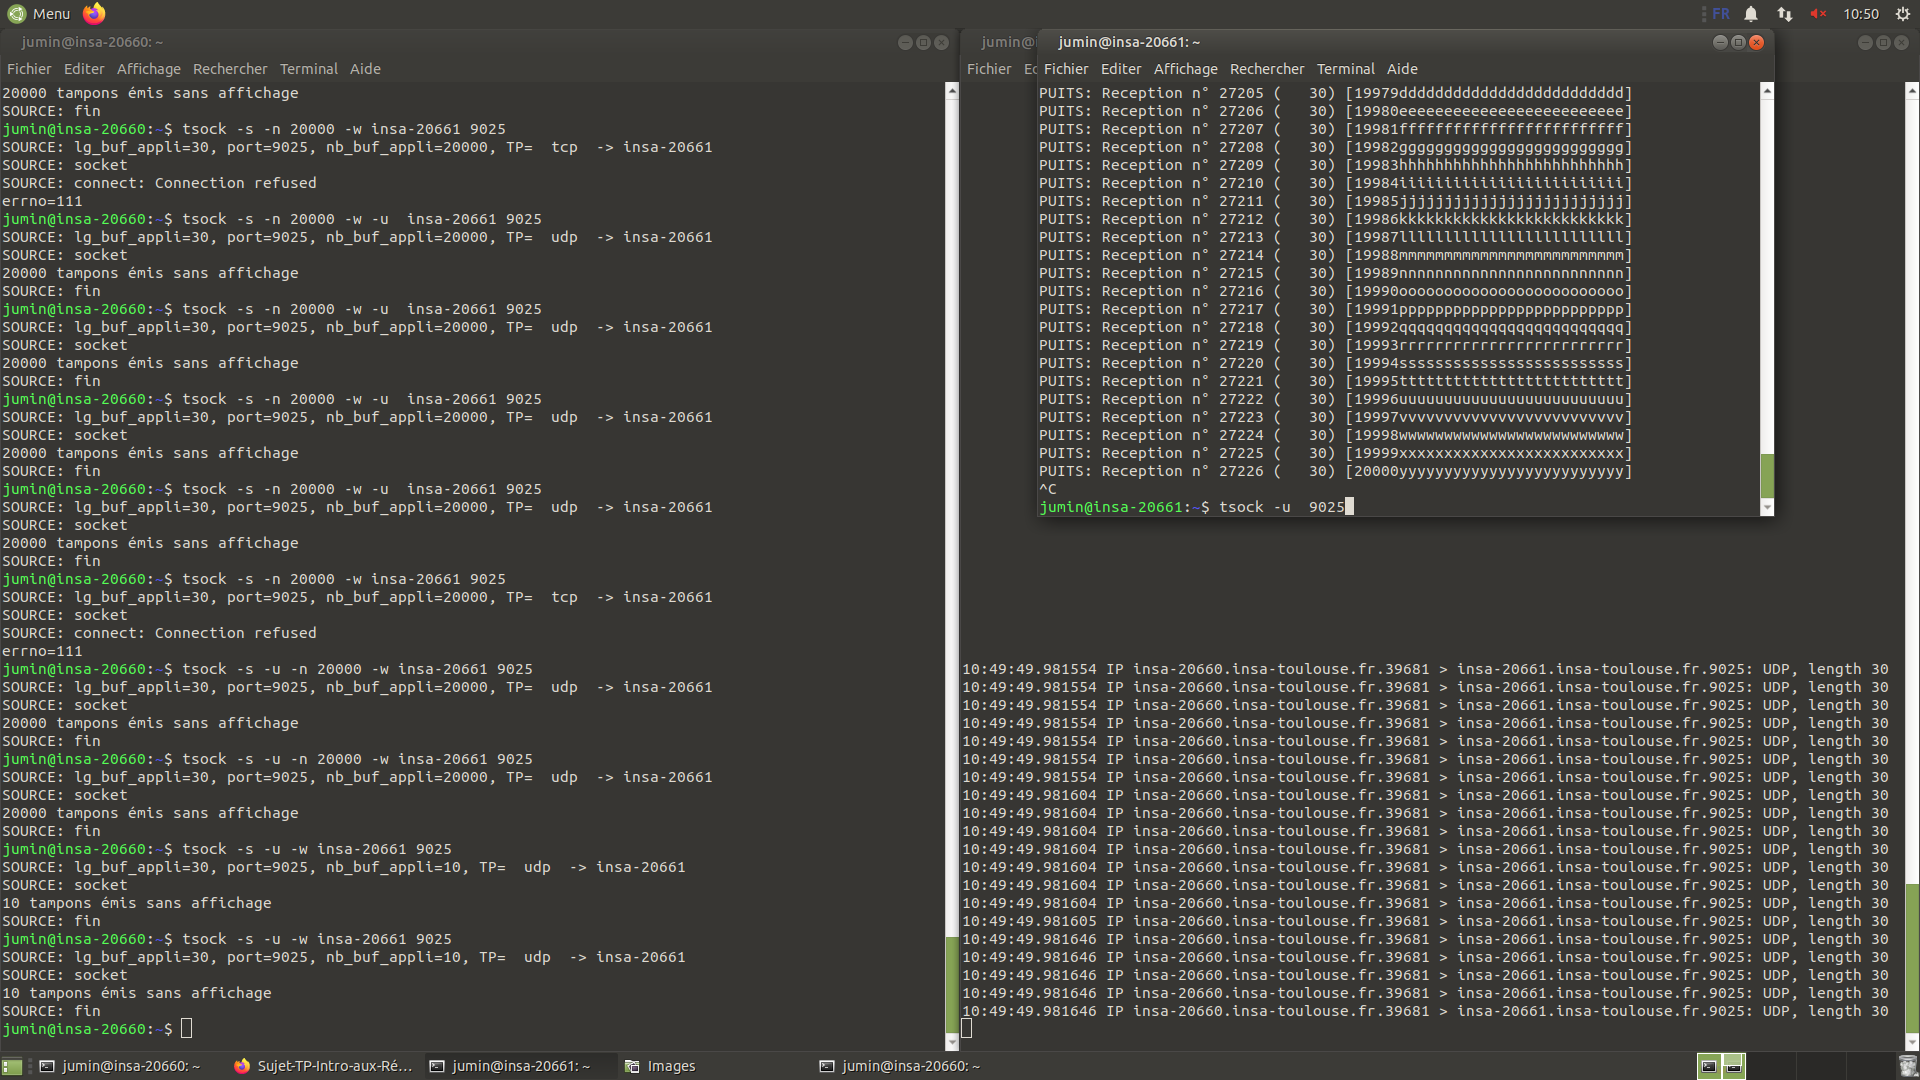The image size is (1920, 1080).
Task: Switch to Sujet-TP-Intro Firefox taskbar window
Action: tap(323, 1066)
